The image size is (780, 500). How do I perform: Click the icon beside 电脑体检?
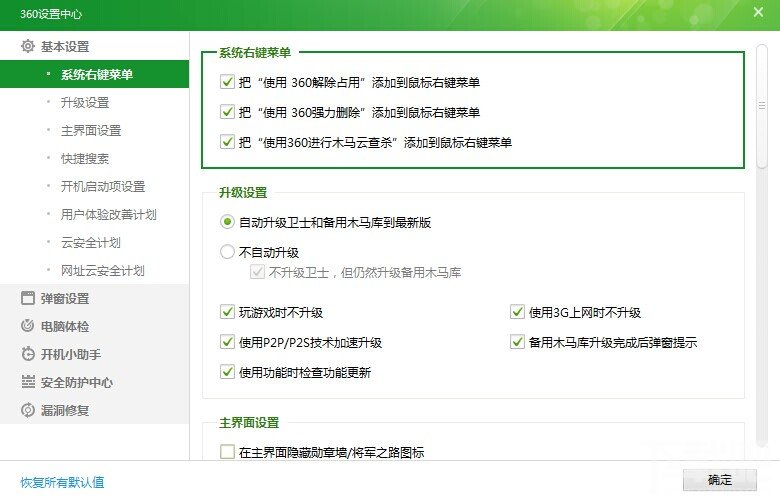[28, 326]
